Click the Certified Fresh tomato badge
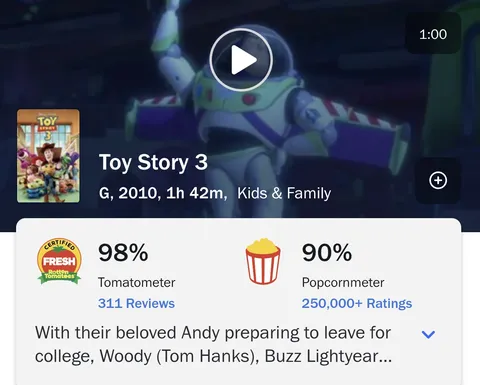Viewport: 480px width, 385px height. (59, 261)
